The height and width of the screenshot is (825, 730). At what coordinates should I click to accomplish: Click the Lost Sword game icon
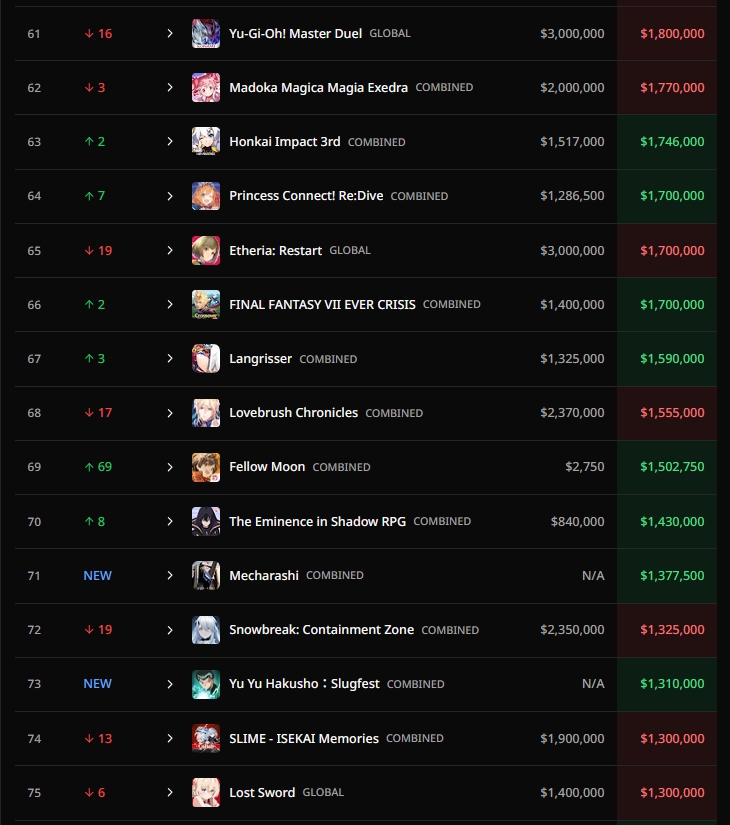(206, 793)
